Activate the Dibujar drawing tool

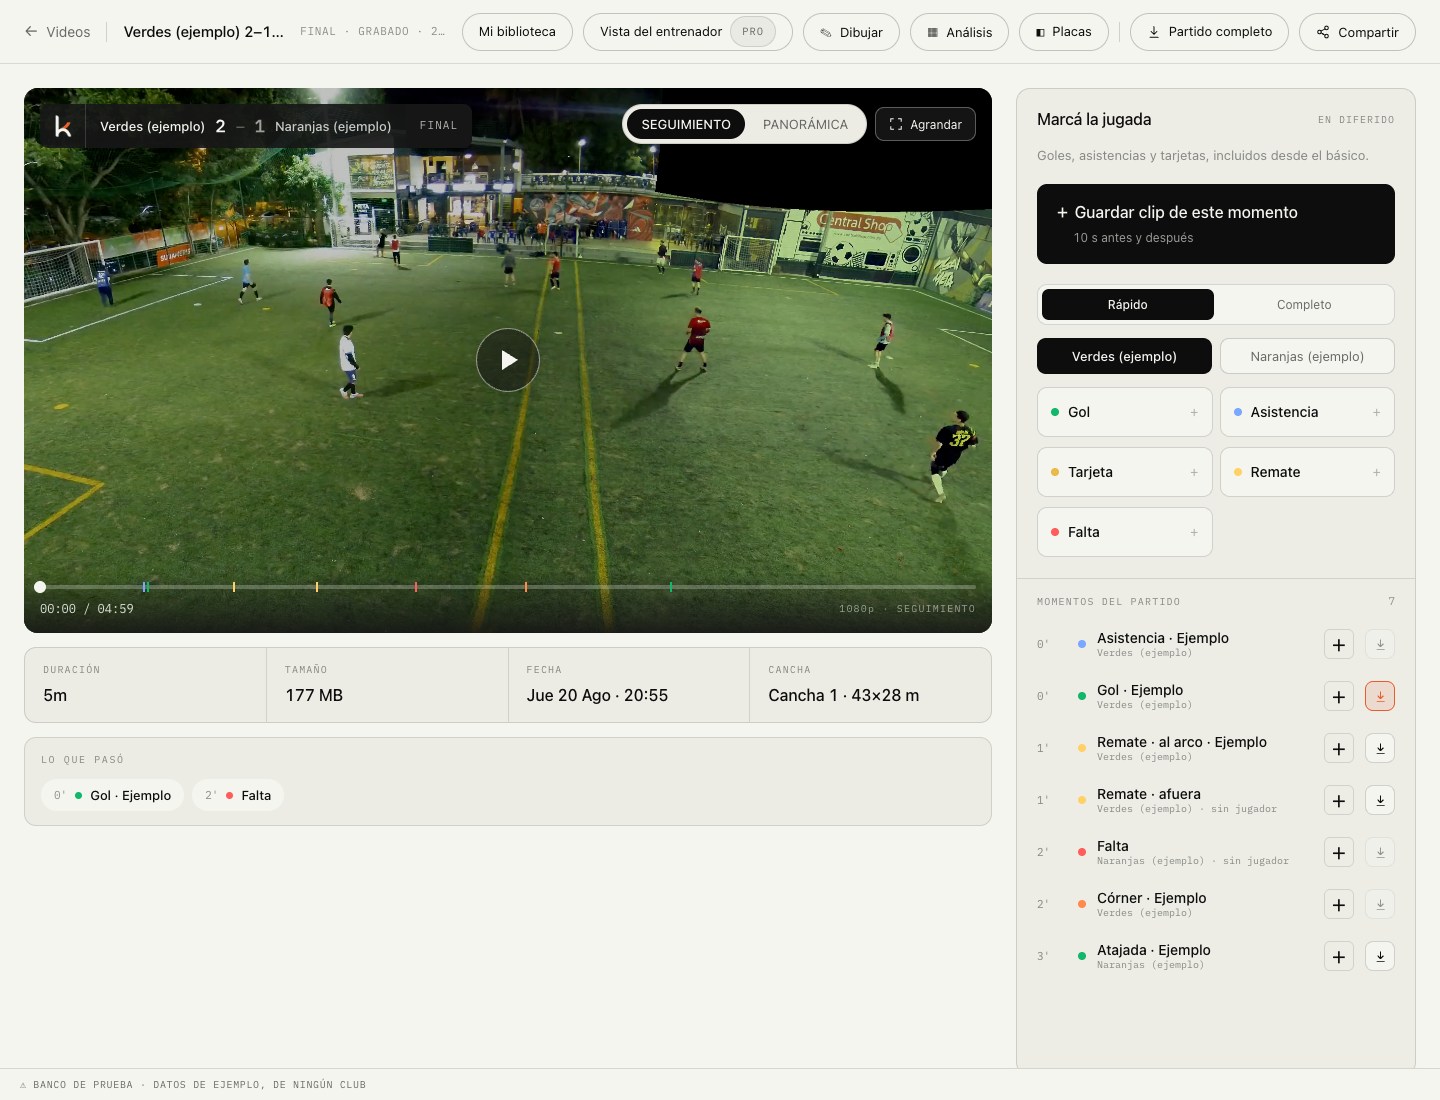coord(851,32)
